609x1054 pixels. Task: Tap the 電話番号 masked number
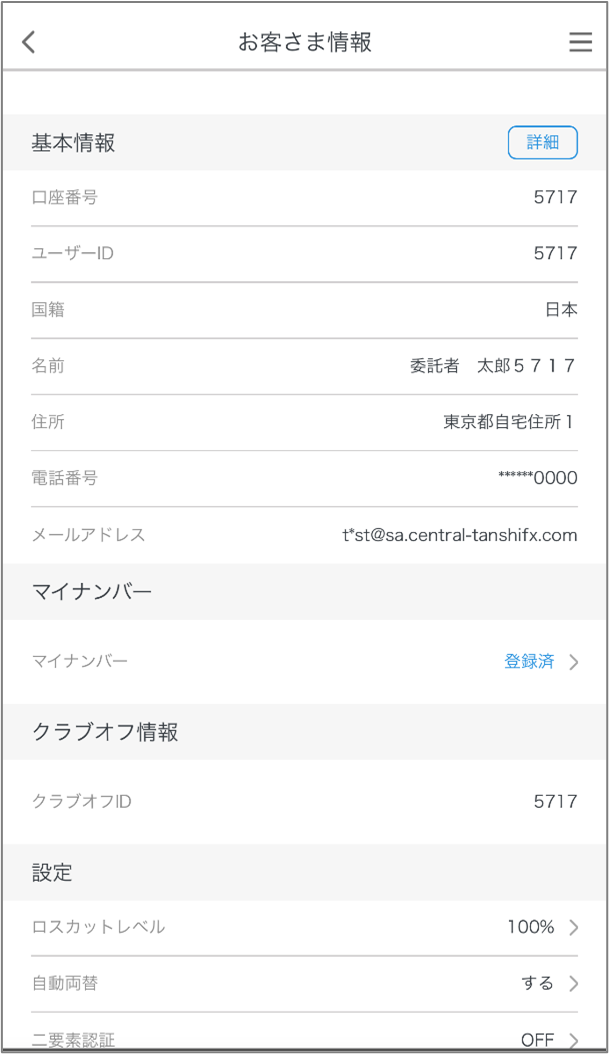tap(537, 478)
